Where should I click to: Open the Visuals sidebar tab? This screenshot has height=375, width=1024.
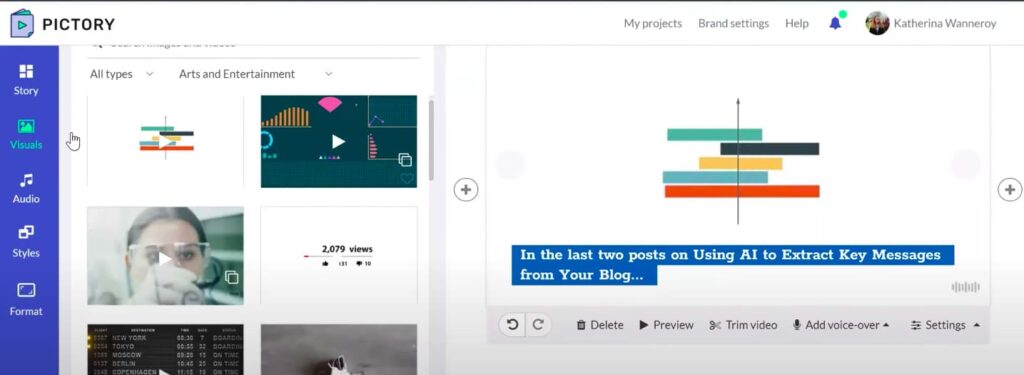point(26,135)
